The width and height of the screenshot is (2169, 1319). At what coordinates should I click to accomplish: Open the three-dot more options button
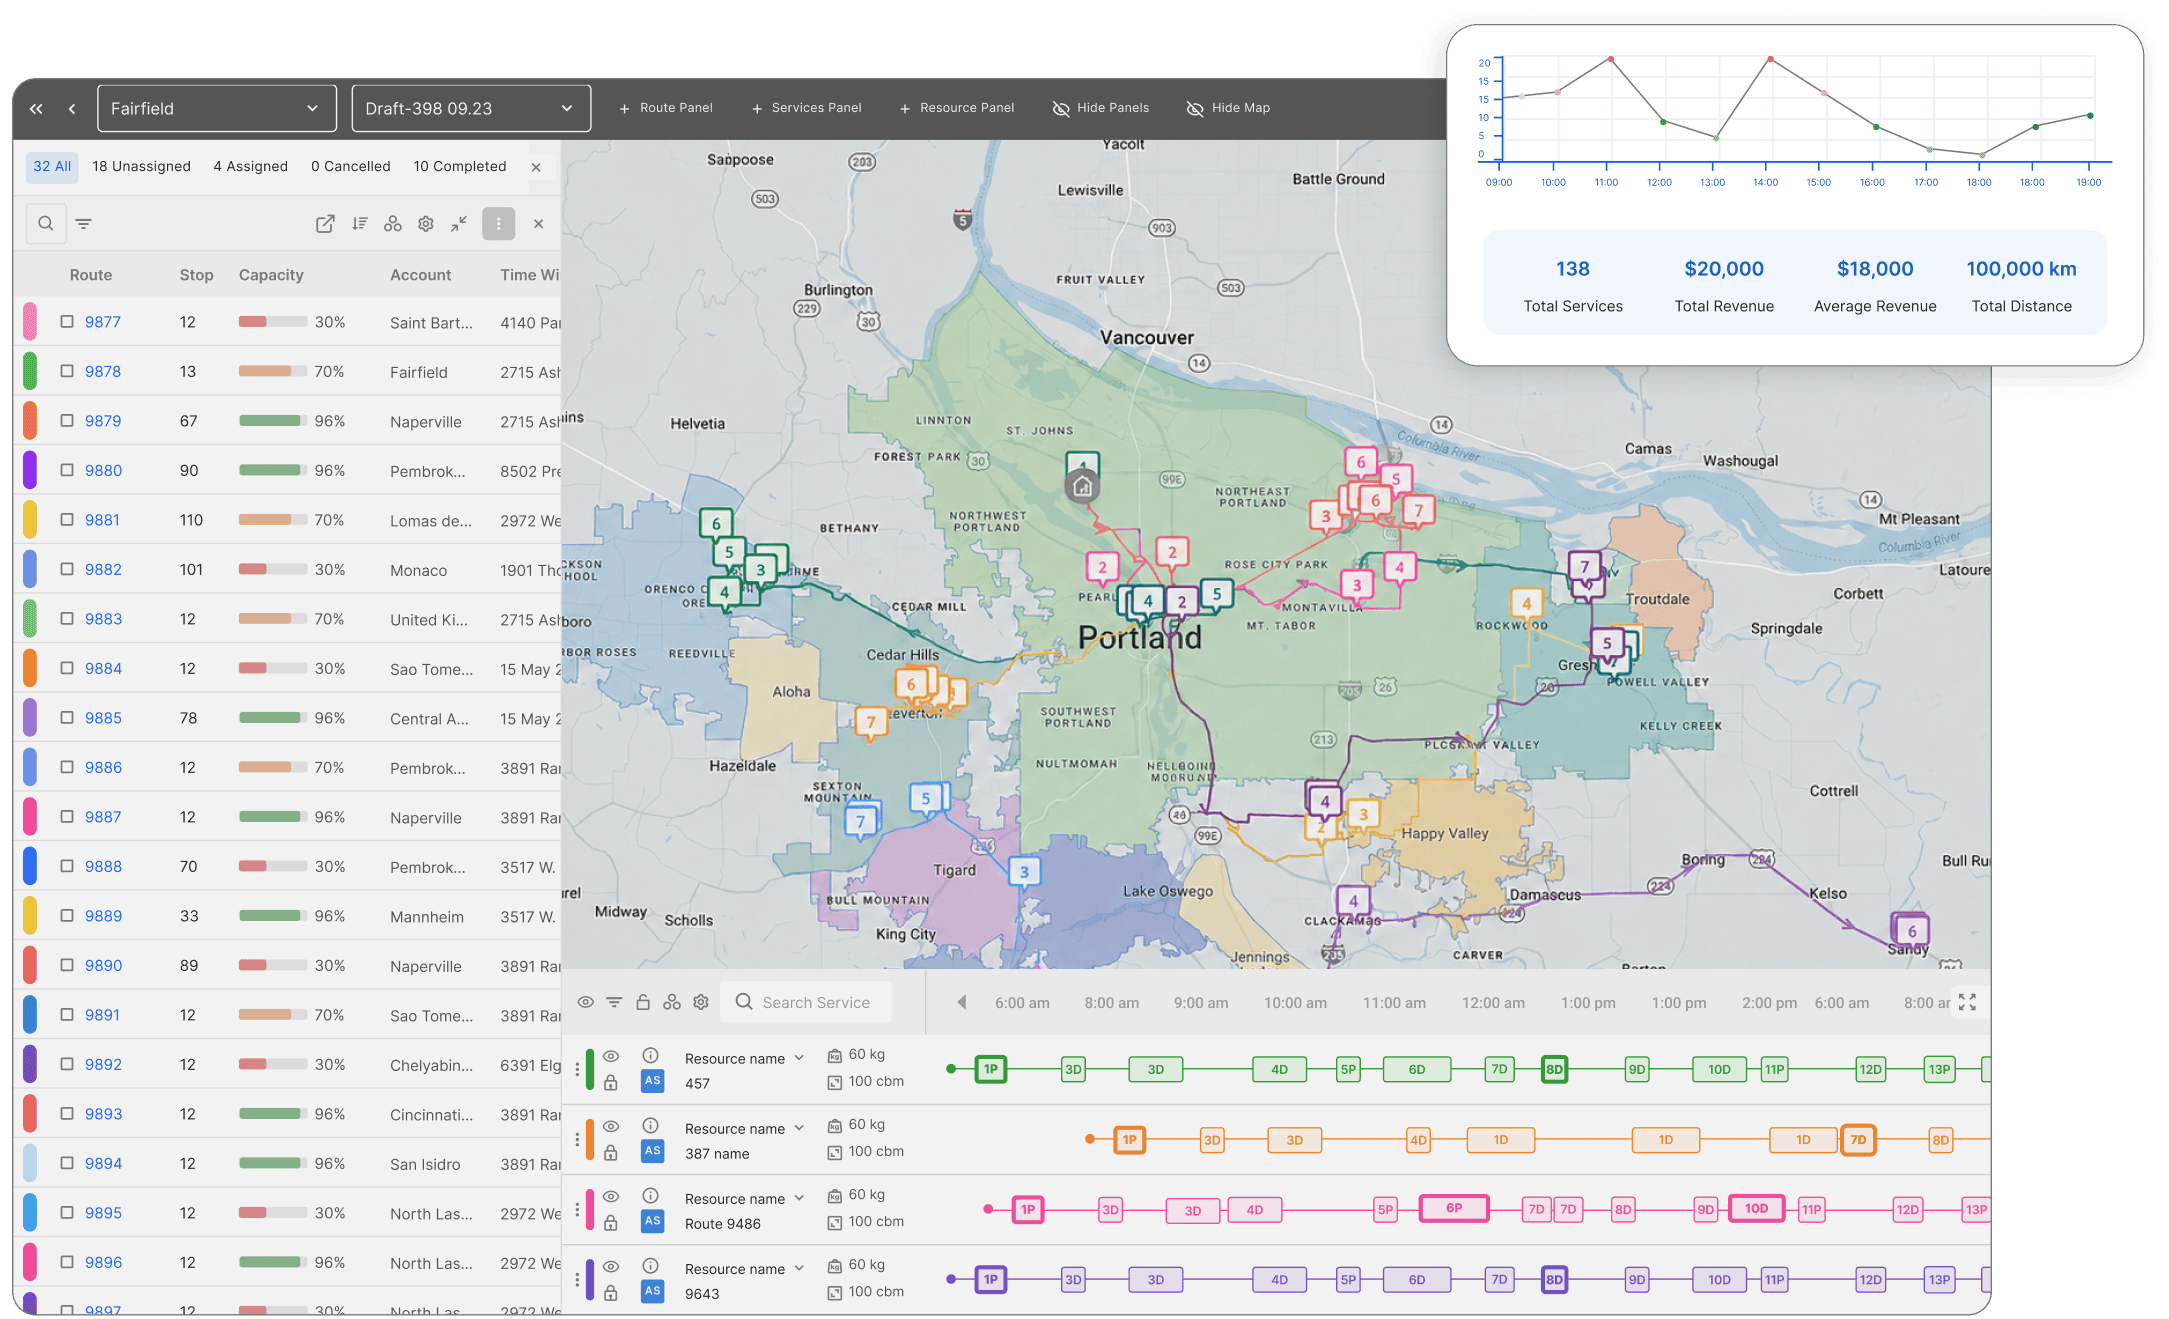498,224
